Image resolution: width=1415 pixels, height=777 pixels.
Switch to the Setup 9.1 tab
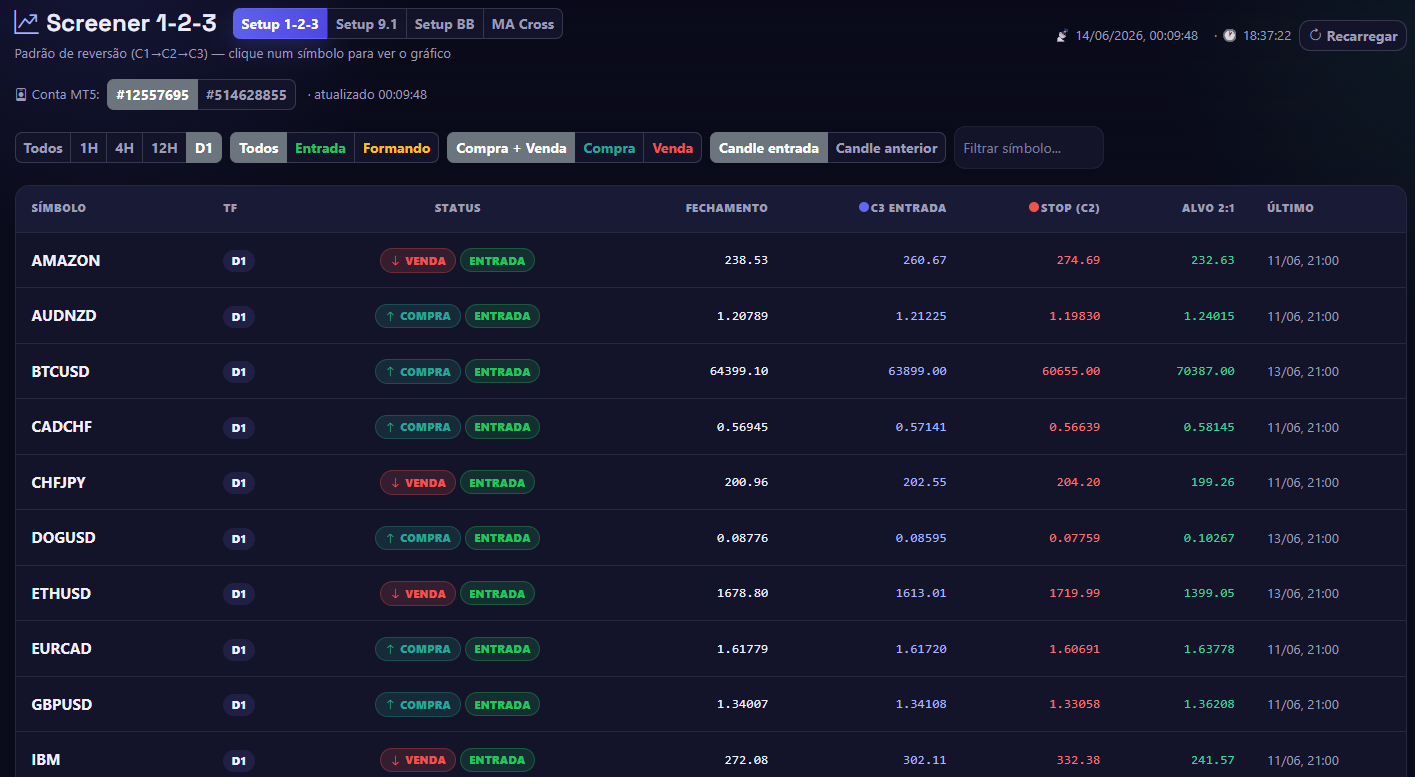click(x=366, y=24)
